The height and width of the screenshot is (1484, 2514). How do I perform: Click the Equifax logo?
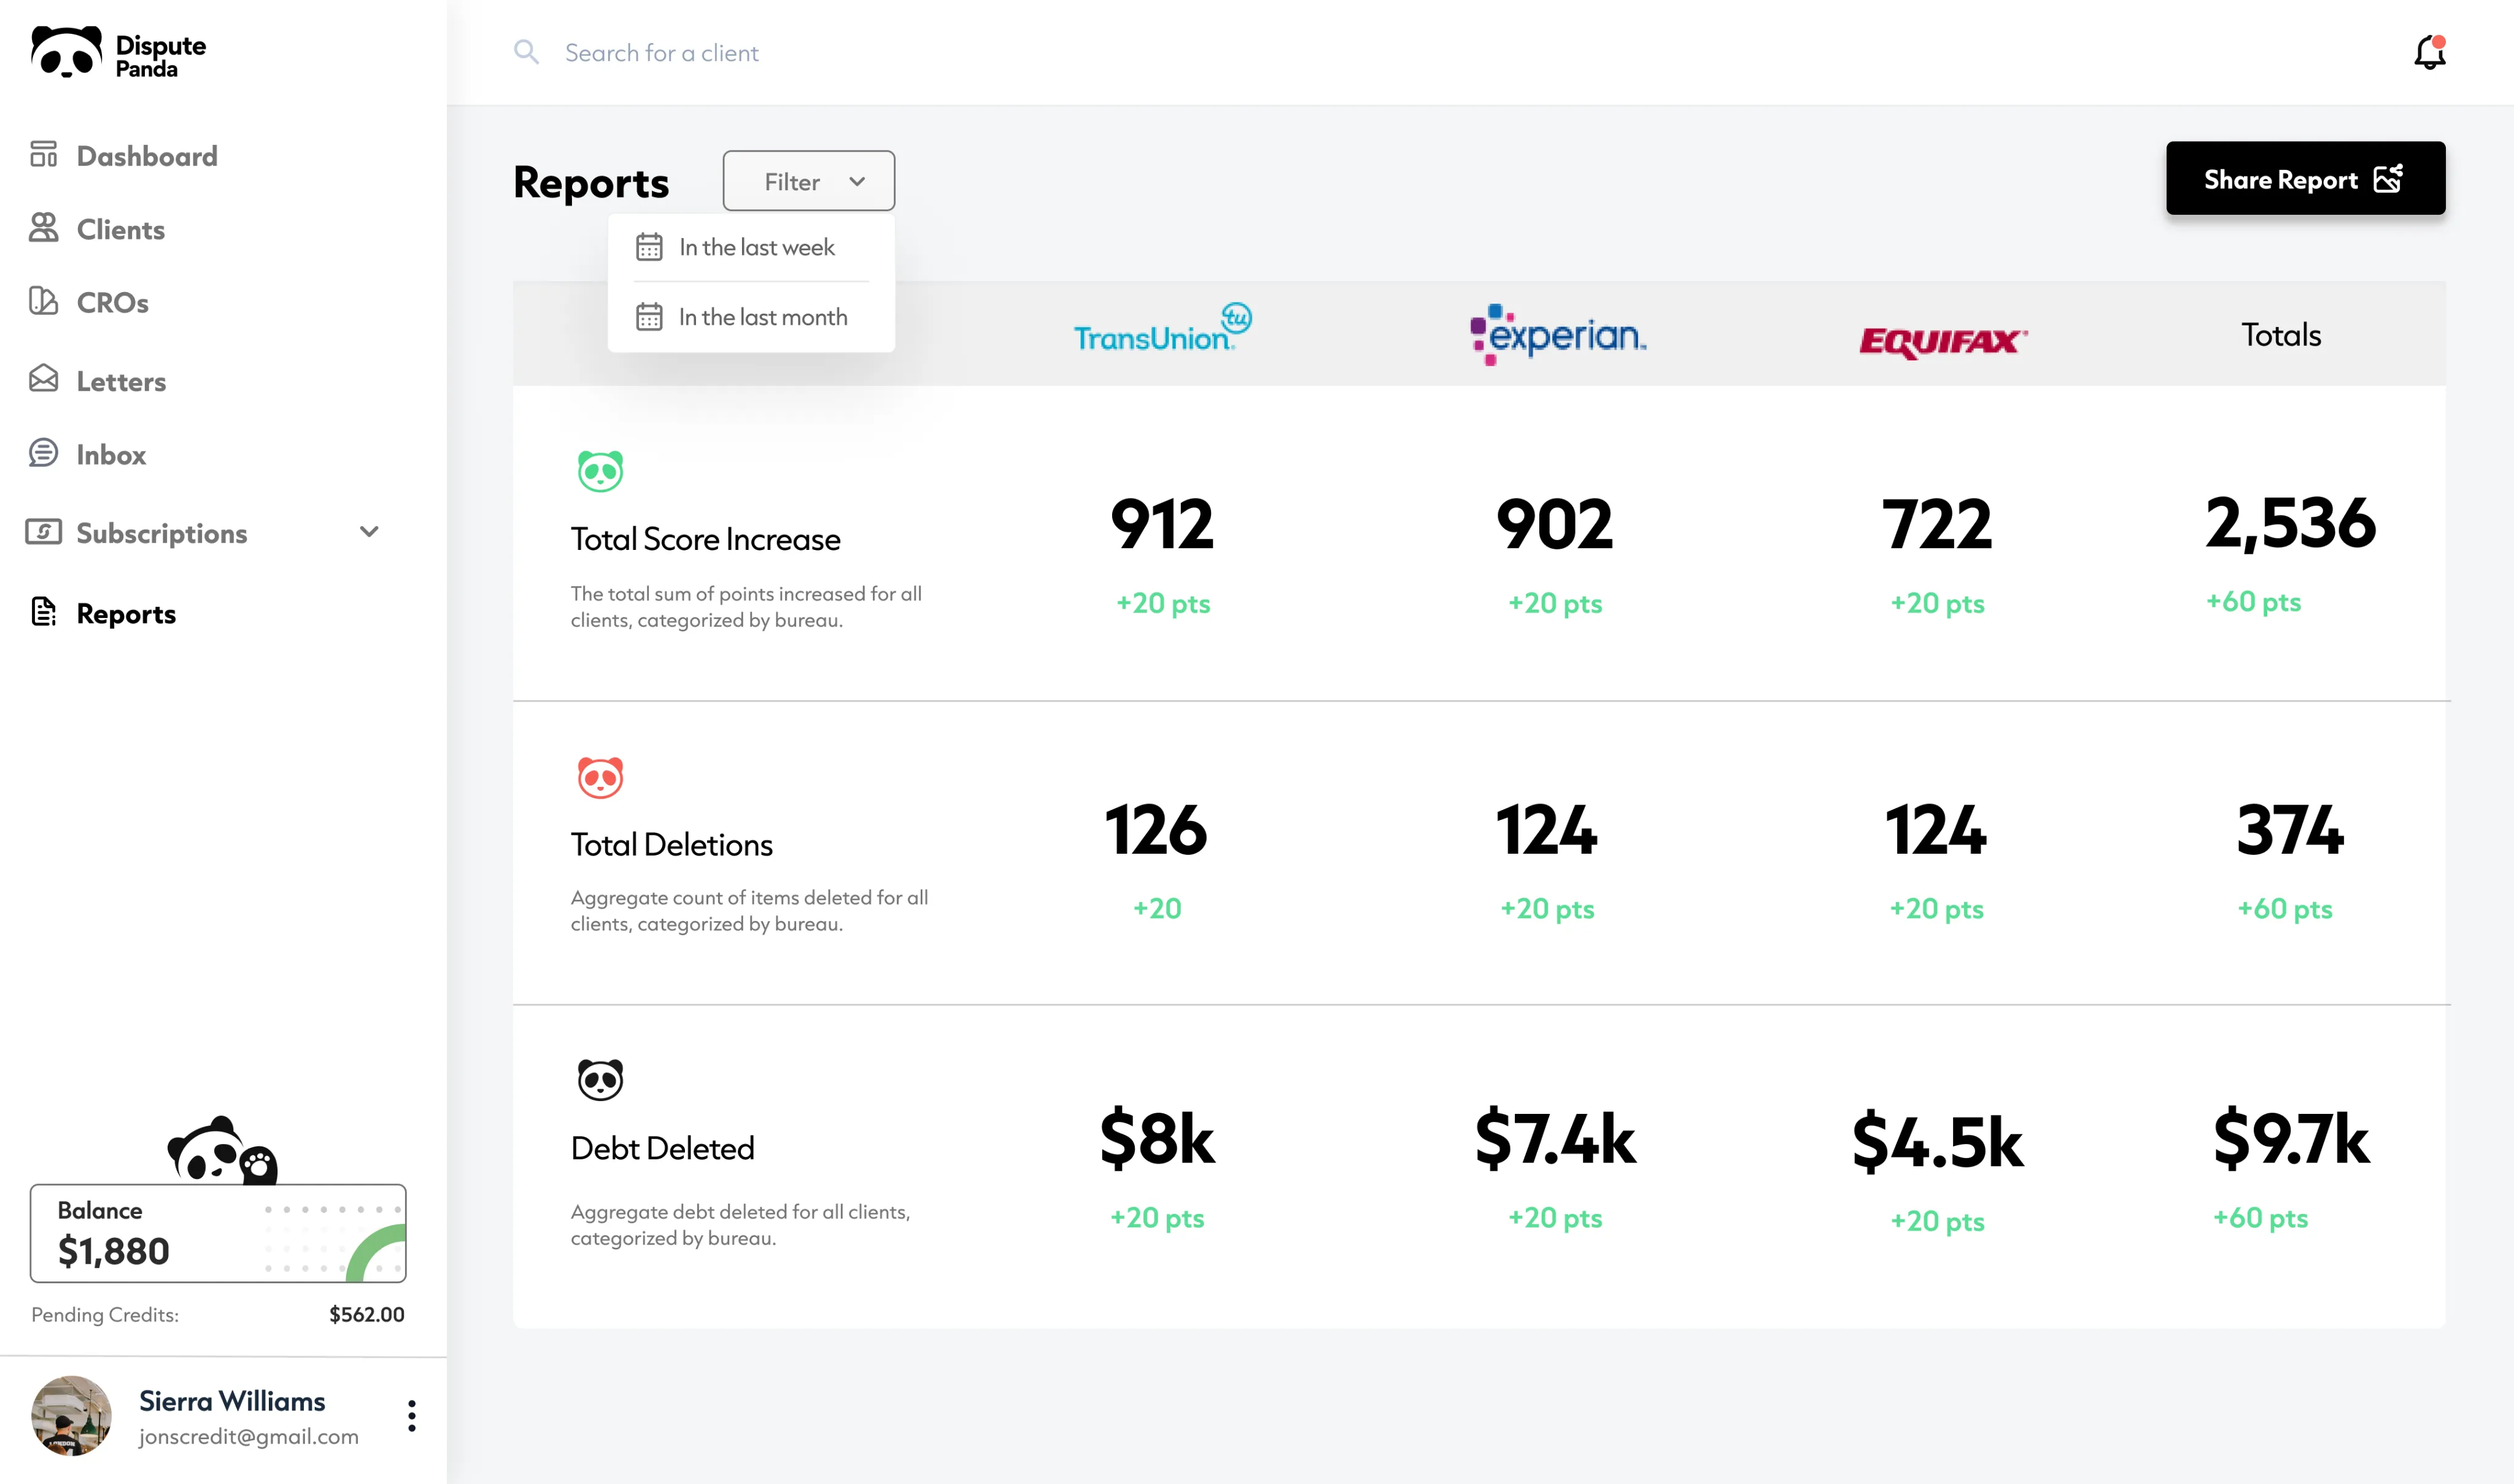point(1943,342)
